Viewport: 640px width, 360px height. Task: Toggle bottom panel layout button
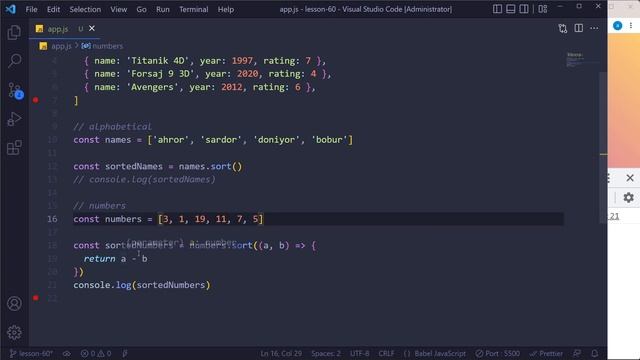click(x=511, y=9)
